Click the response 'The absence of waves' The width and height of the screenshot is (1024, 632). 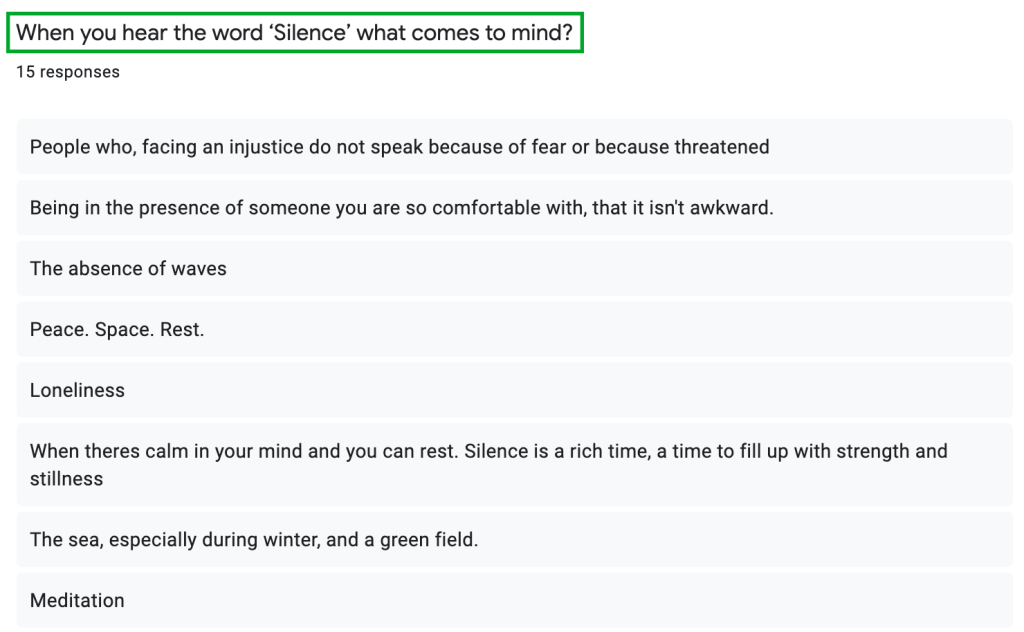[x=128, y=268]
